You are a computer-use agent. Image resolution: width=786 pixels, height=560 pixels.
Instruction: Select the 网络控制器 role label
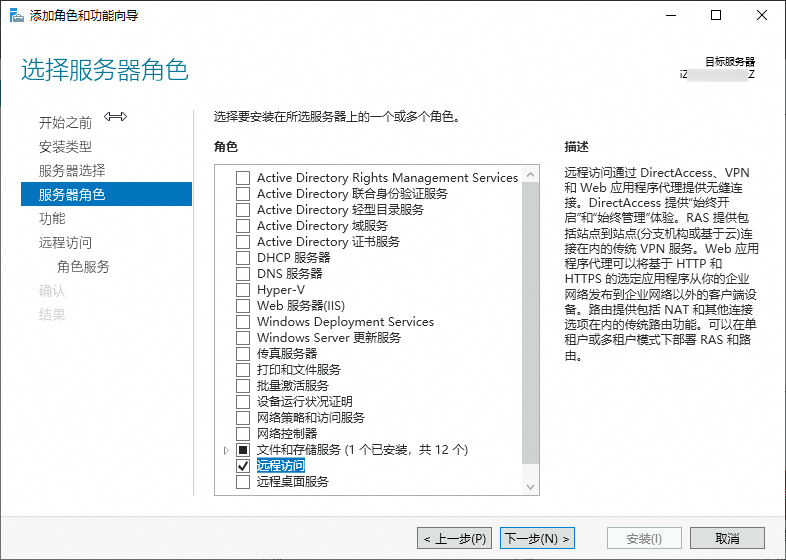pos(287,434)
